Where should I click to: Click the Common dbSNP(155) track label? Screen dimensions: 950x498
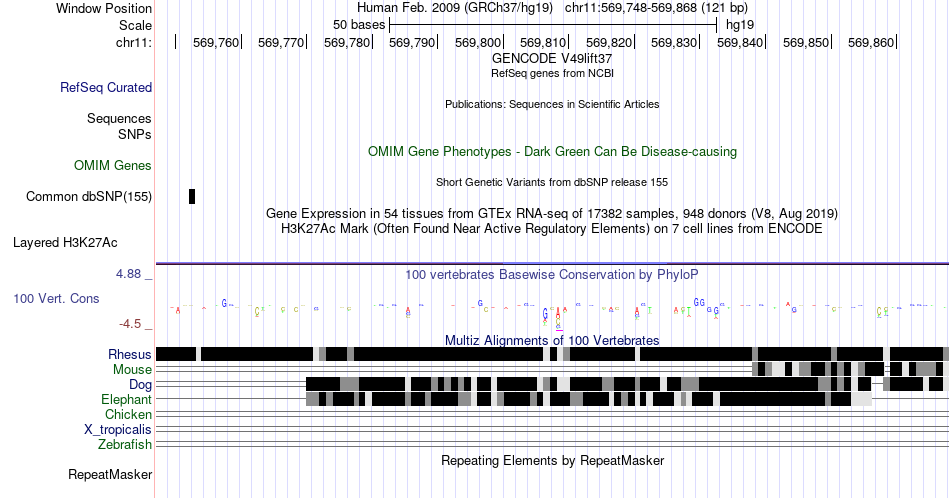89,196
